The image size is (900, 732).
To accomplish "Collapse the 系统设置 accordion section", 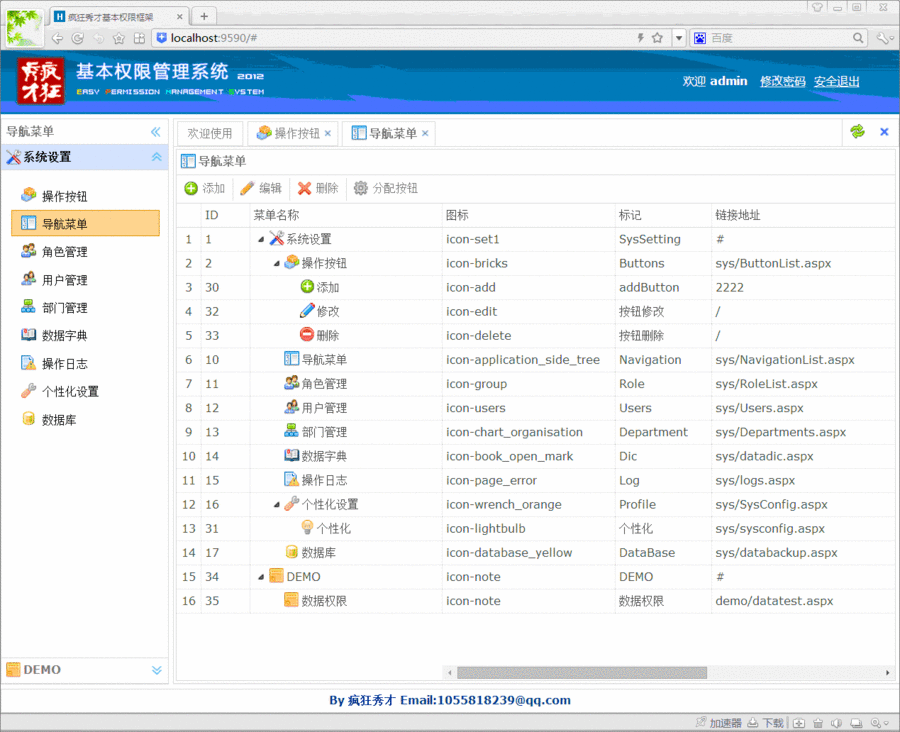I will [x=156, y=157].
